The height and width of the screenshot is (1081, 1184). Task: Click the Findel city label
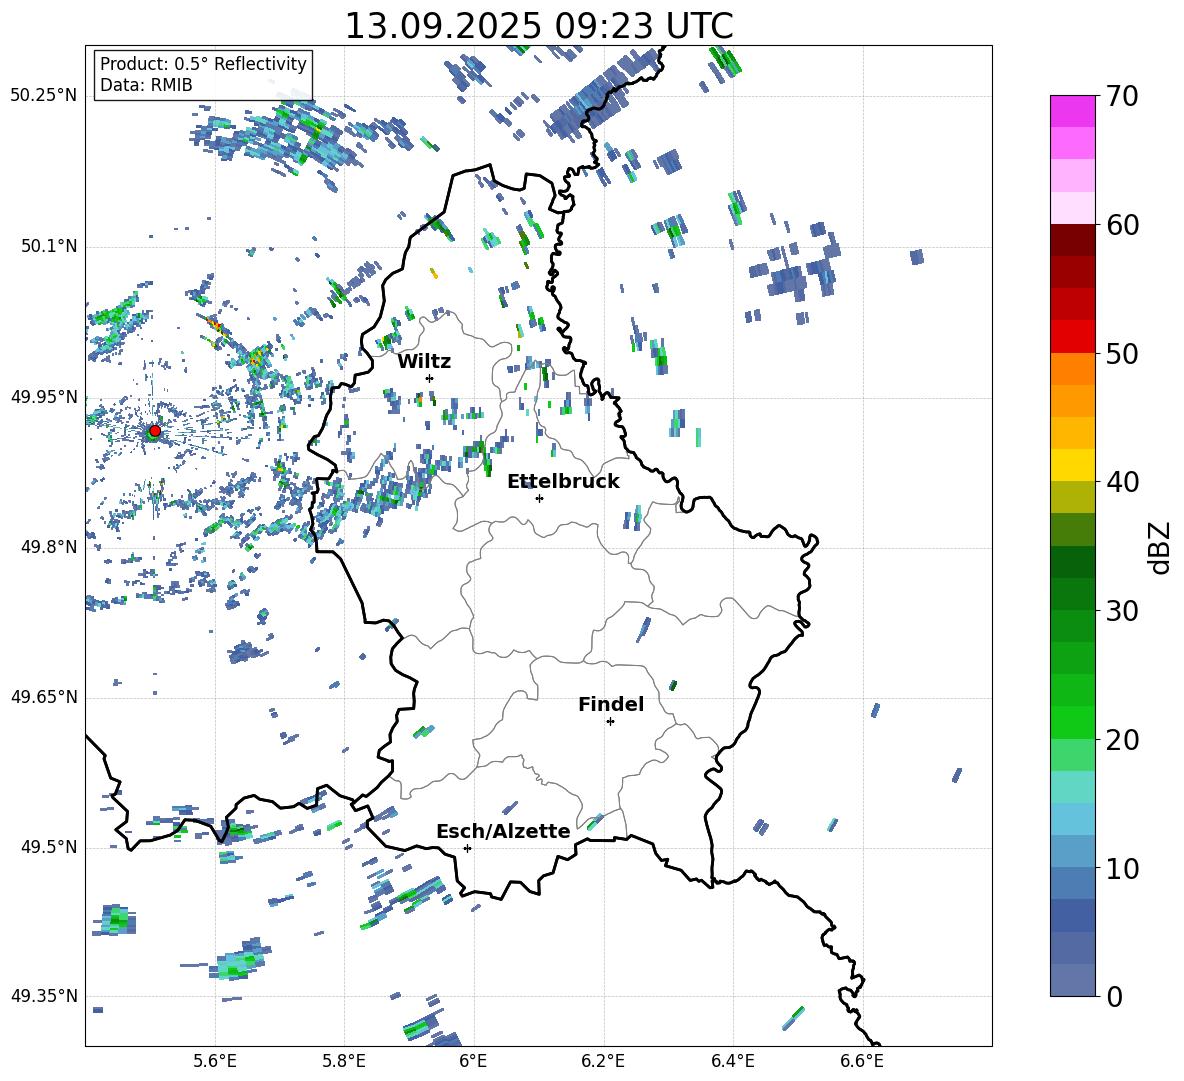pyautogui.click(x=611, y=704)
